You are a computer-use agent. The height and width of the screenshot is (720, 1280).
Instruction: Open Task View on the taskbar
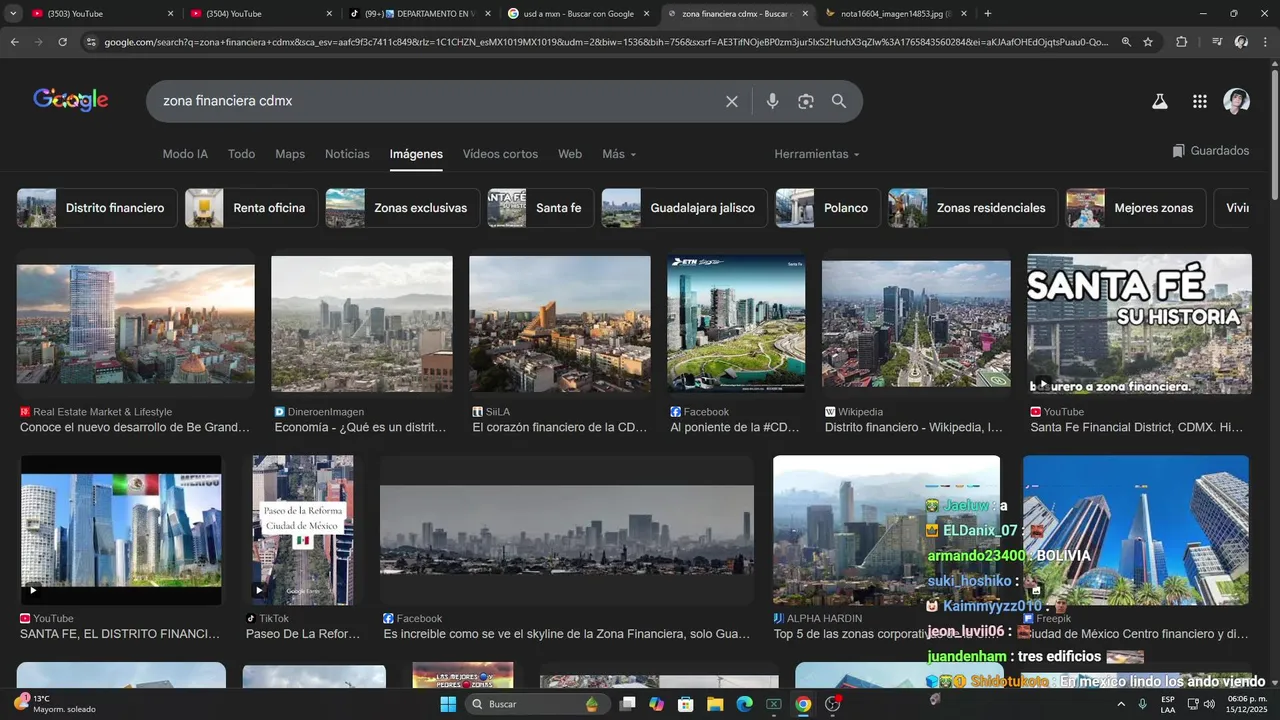pos(627,704)
